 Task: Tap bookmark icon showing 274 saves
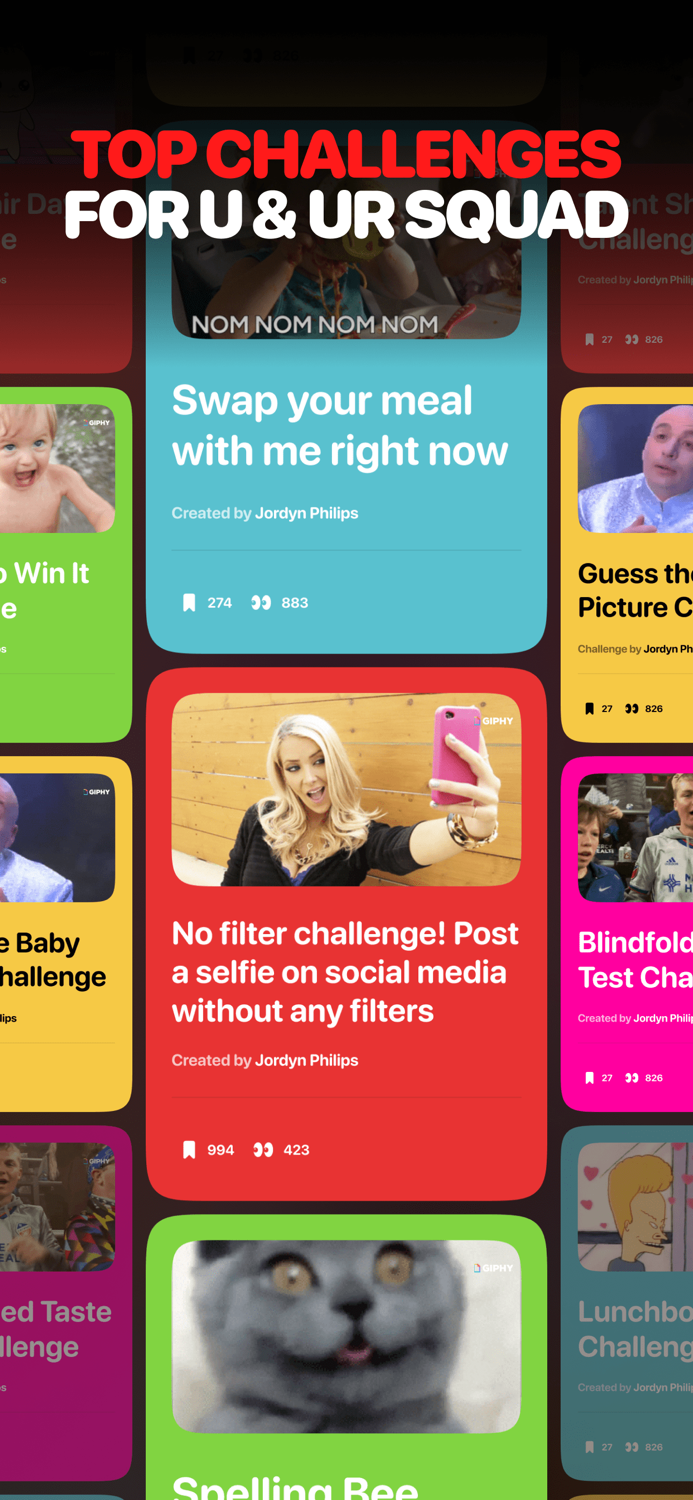(x=189, y=603)
